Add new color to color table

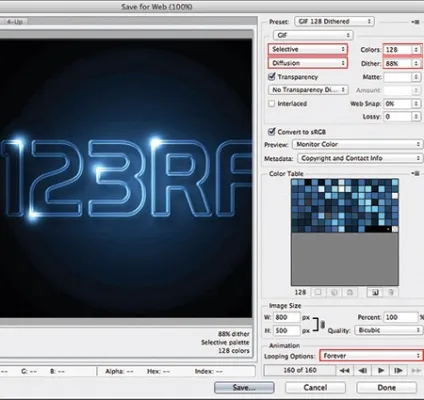375,293
